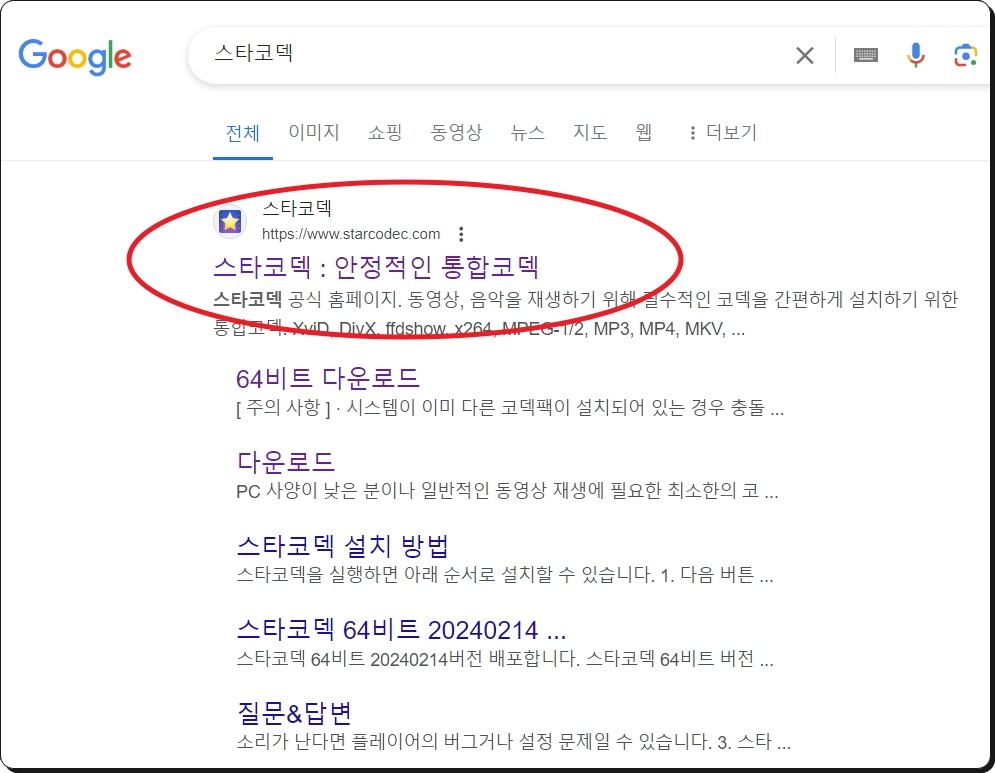Click snippet starting 소리가 난다면 플레이어의
The width and height of the screenshot is (995, 773).
click(513, 741)
